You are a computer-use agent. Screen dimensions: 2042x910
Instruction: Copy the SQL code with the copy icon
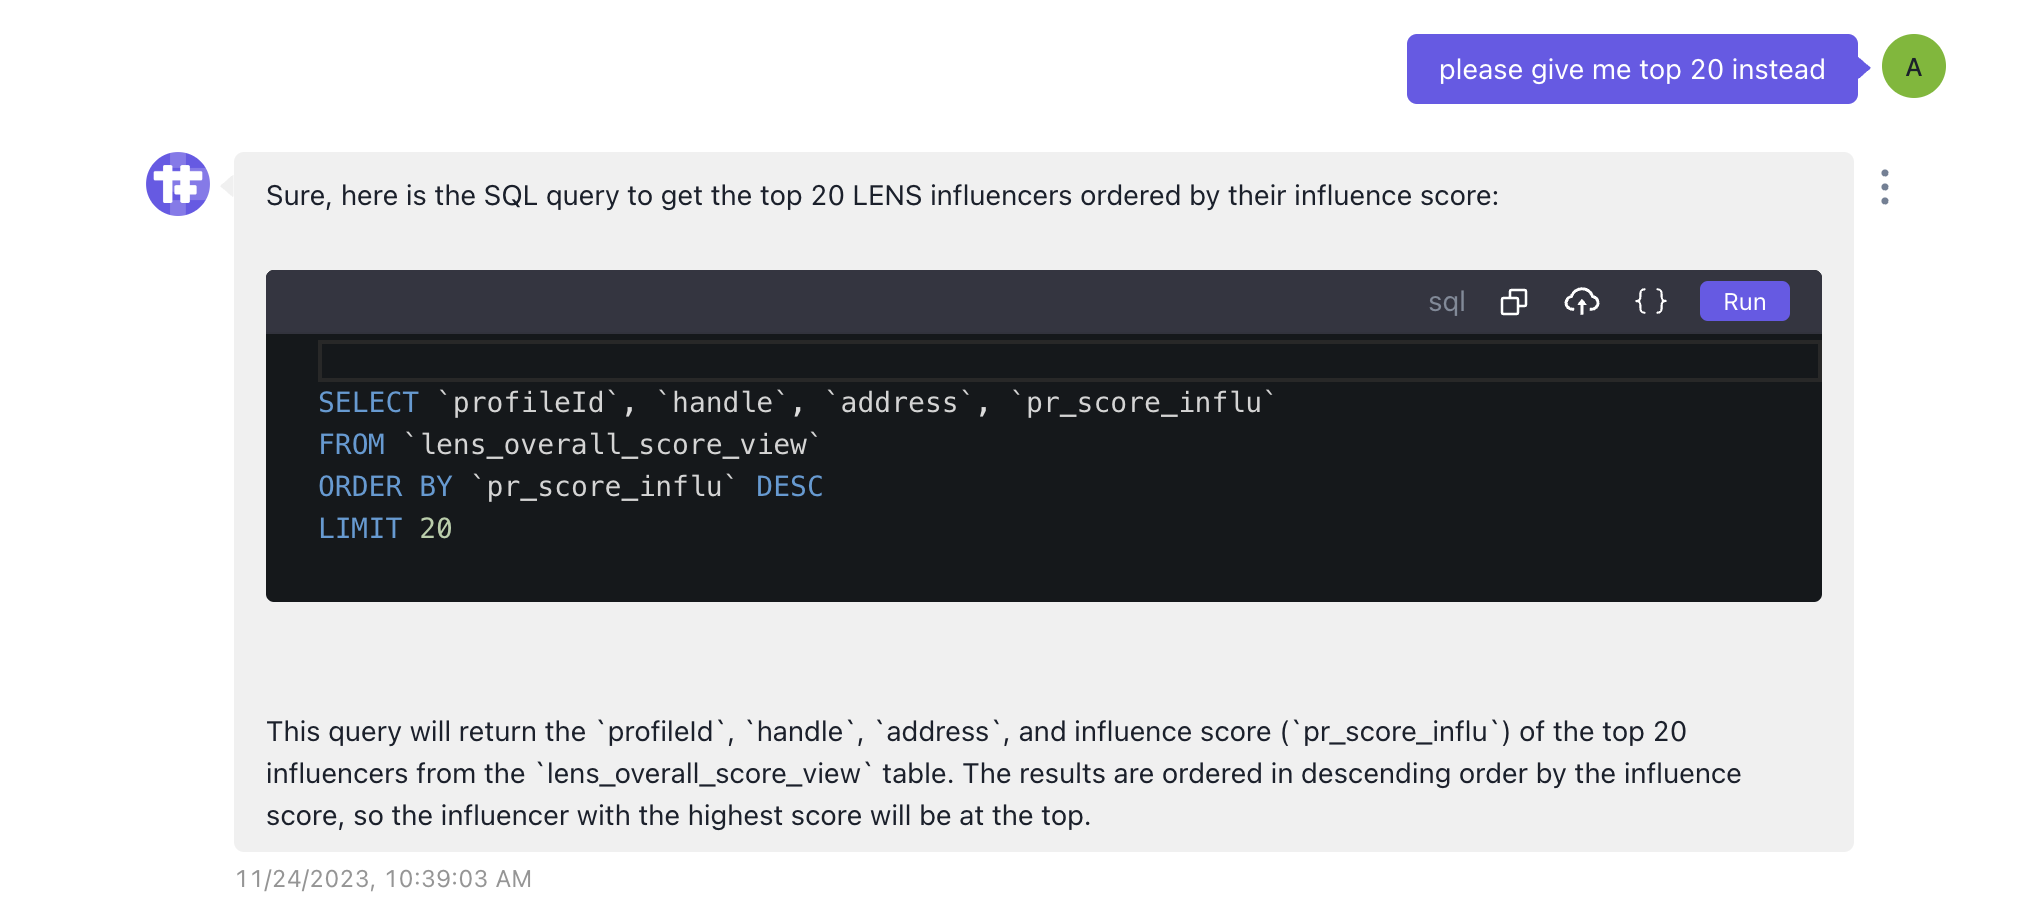tap(1513, 302)
